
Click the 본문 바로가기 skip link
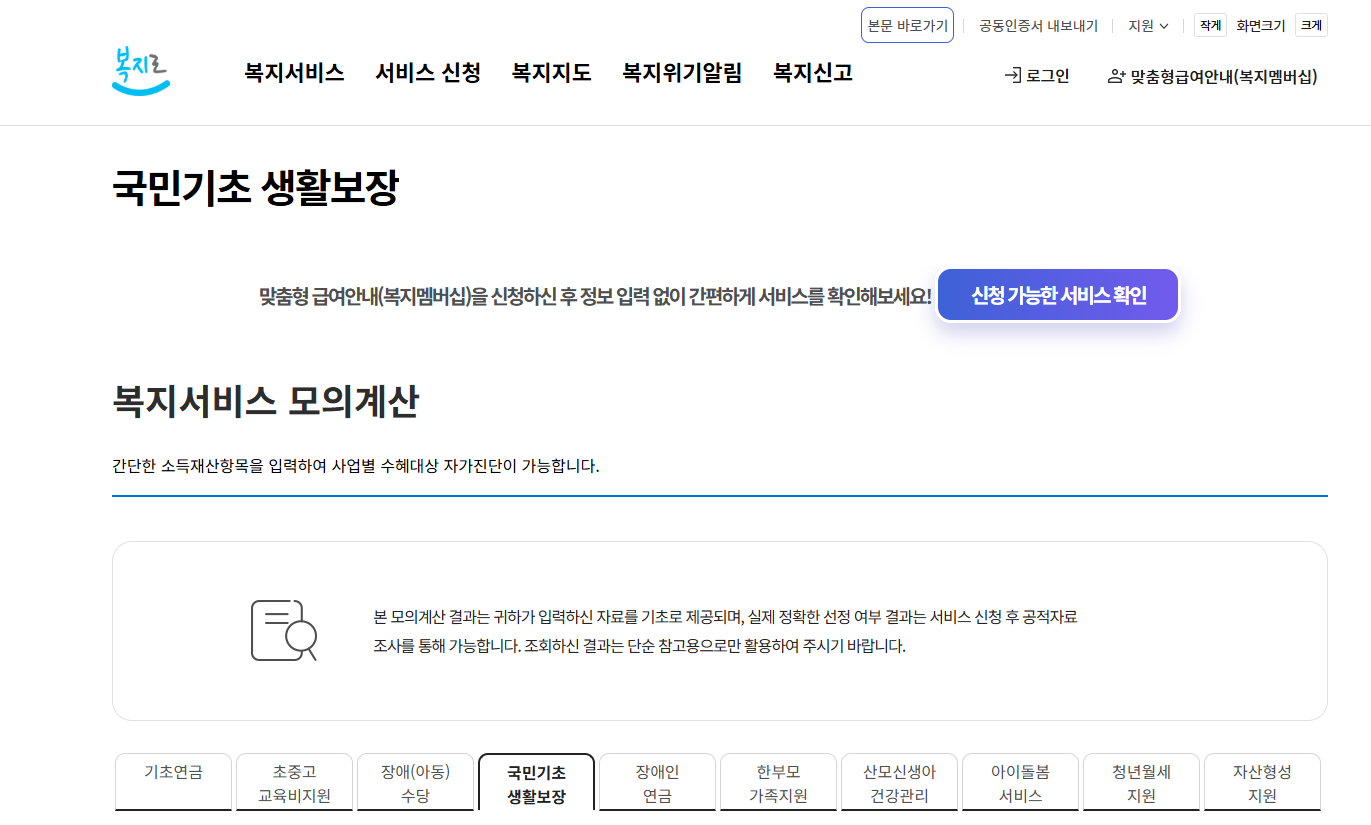[906, 26]
